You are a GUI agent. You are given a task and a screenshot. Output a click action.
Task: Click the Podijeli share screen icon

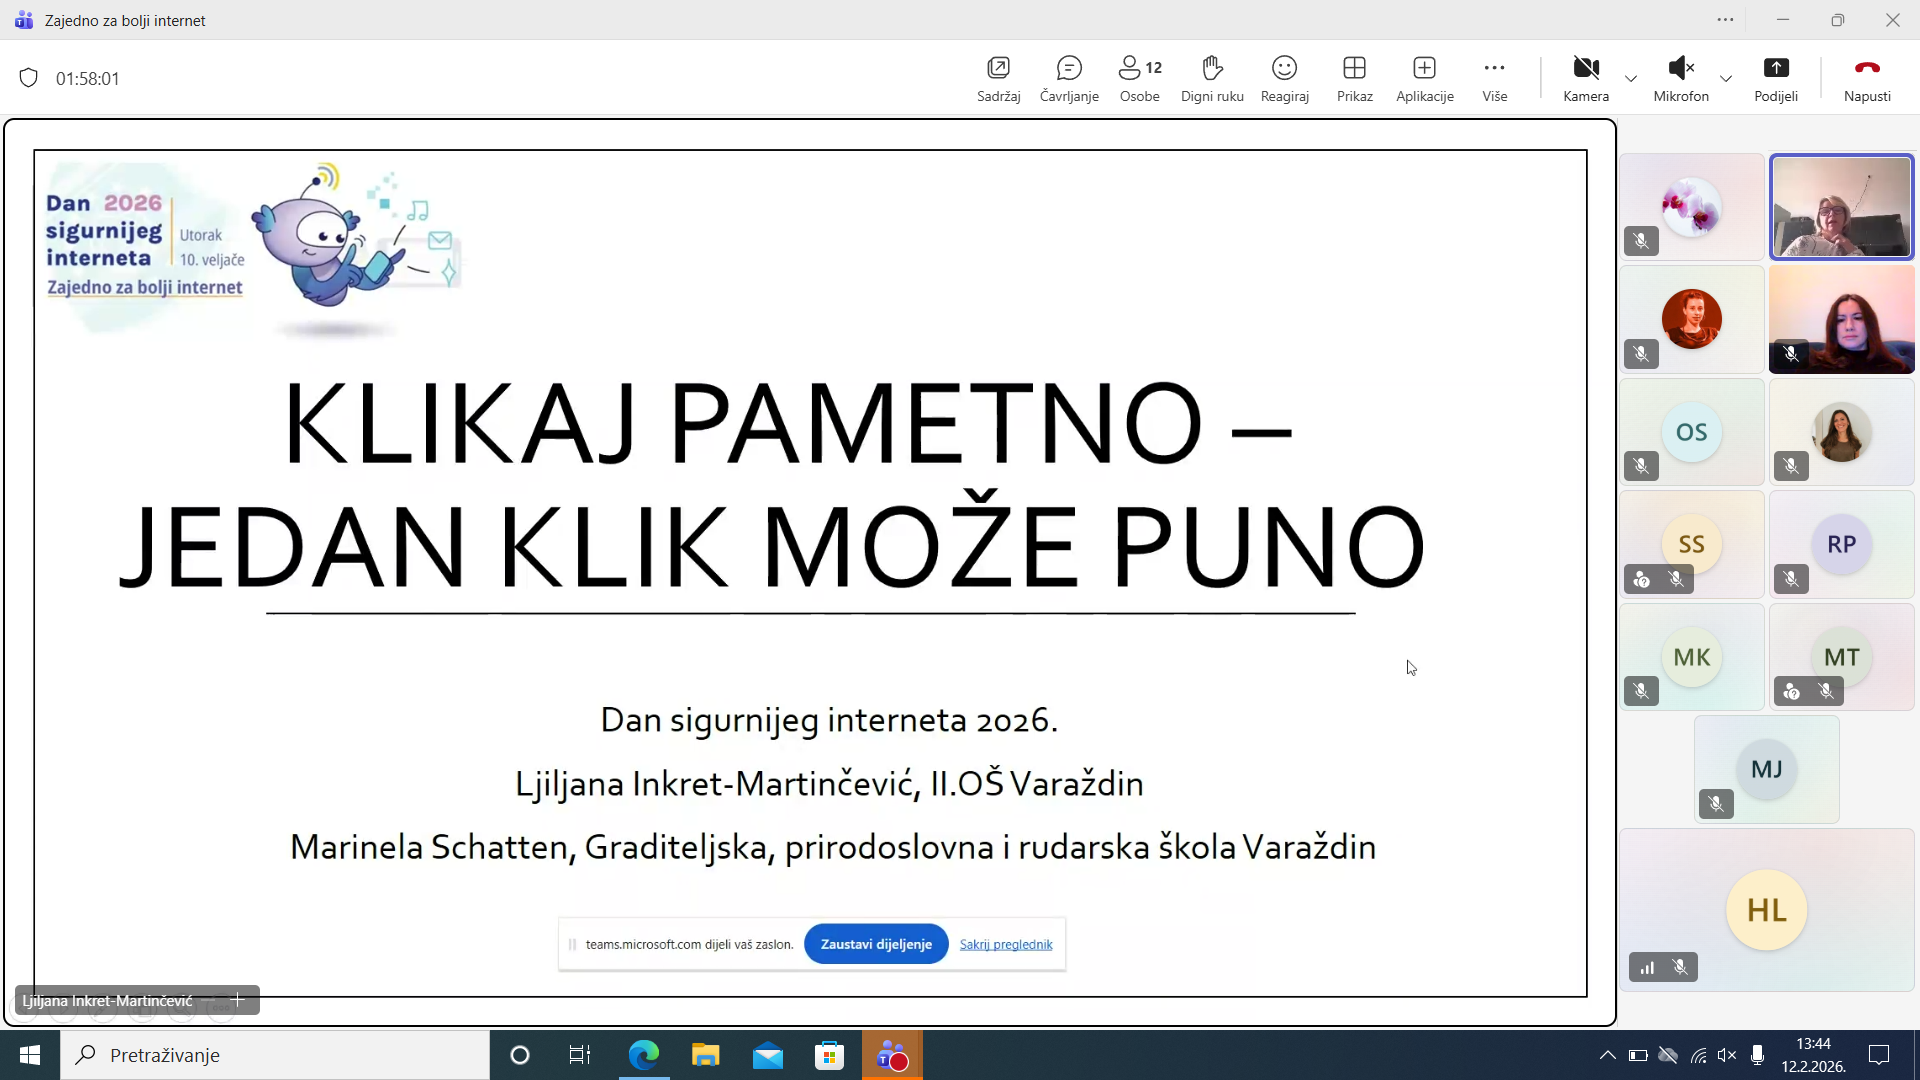pyautogui.click(x=1775, y=68)
